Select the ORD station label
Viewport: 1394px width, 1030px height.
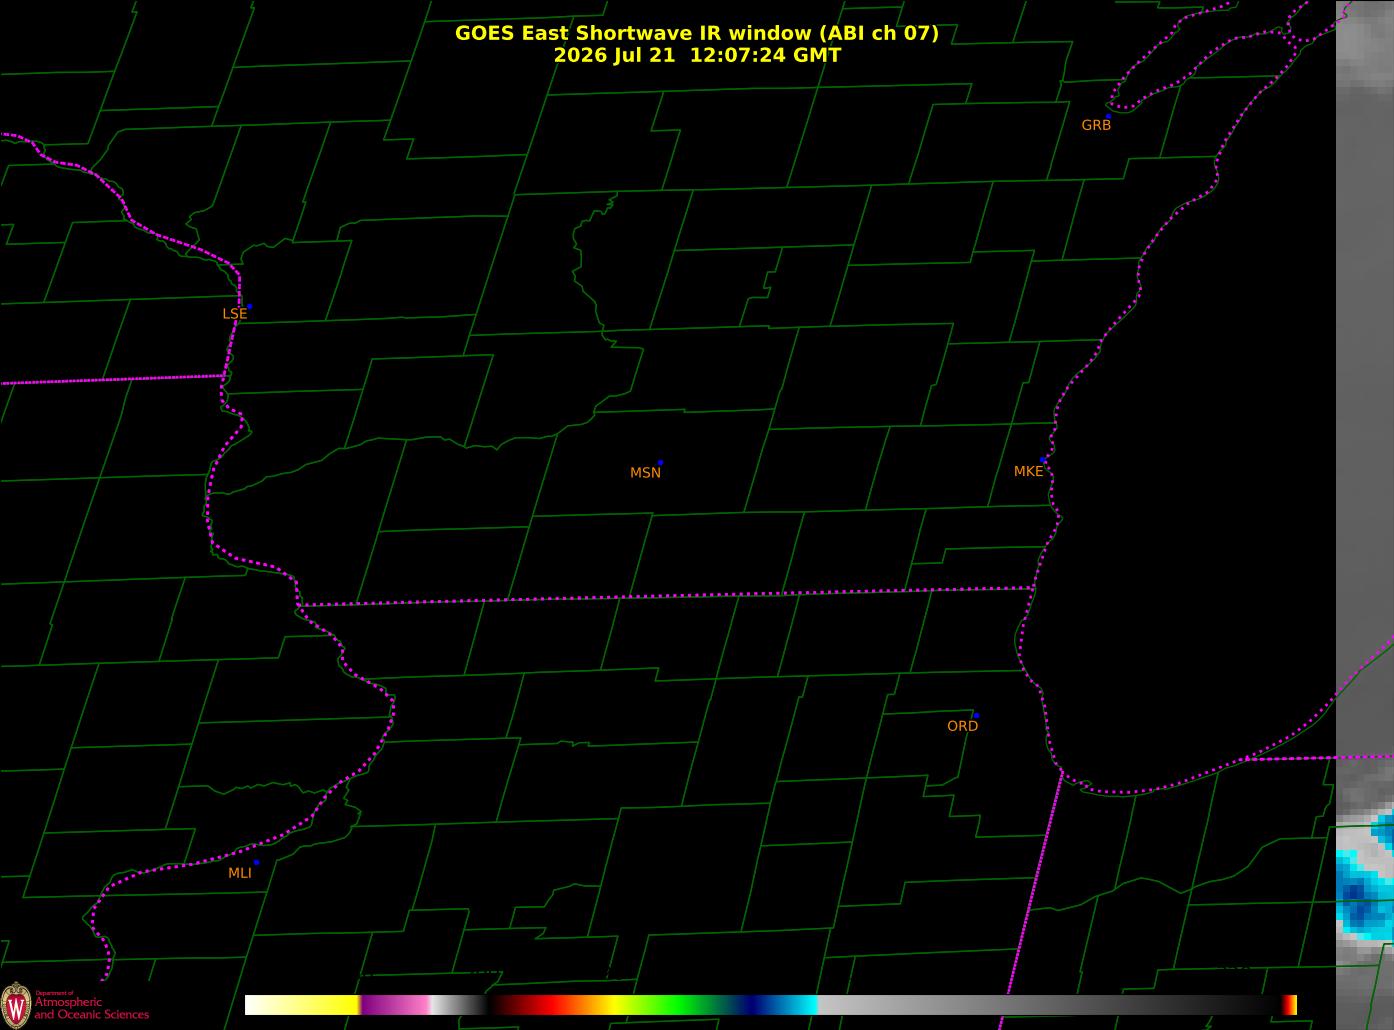(962, 726)
